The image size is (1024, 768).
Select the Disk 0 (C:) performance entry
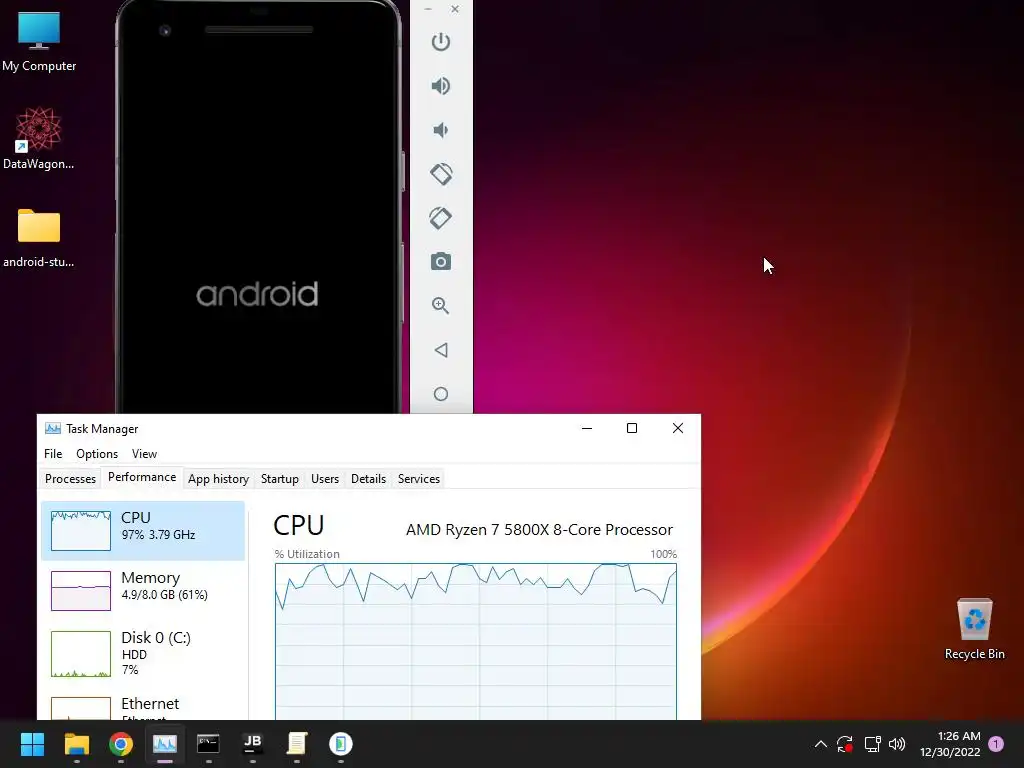(x=143, y=652)
